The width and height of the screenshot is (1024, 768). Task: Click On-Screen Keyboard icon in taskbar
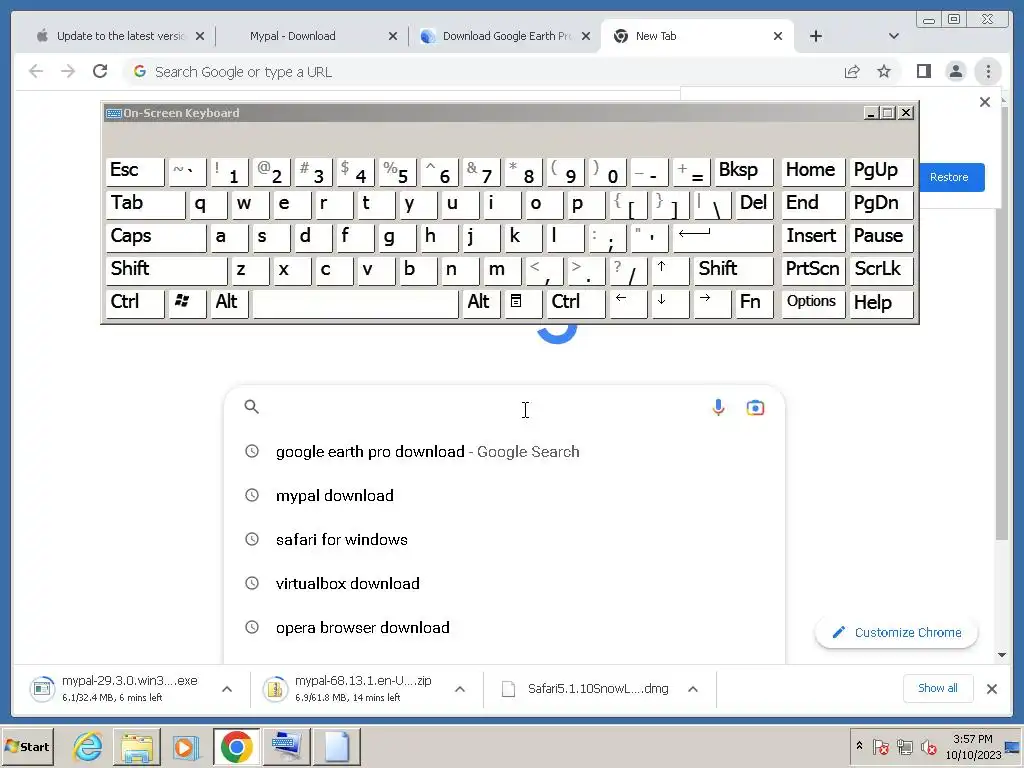[286, 746]
